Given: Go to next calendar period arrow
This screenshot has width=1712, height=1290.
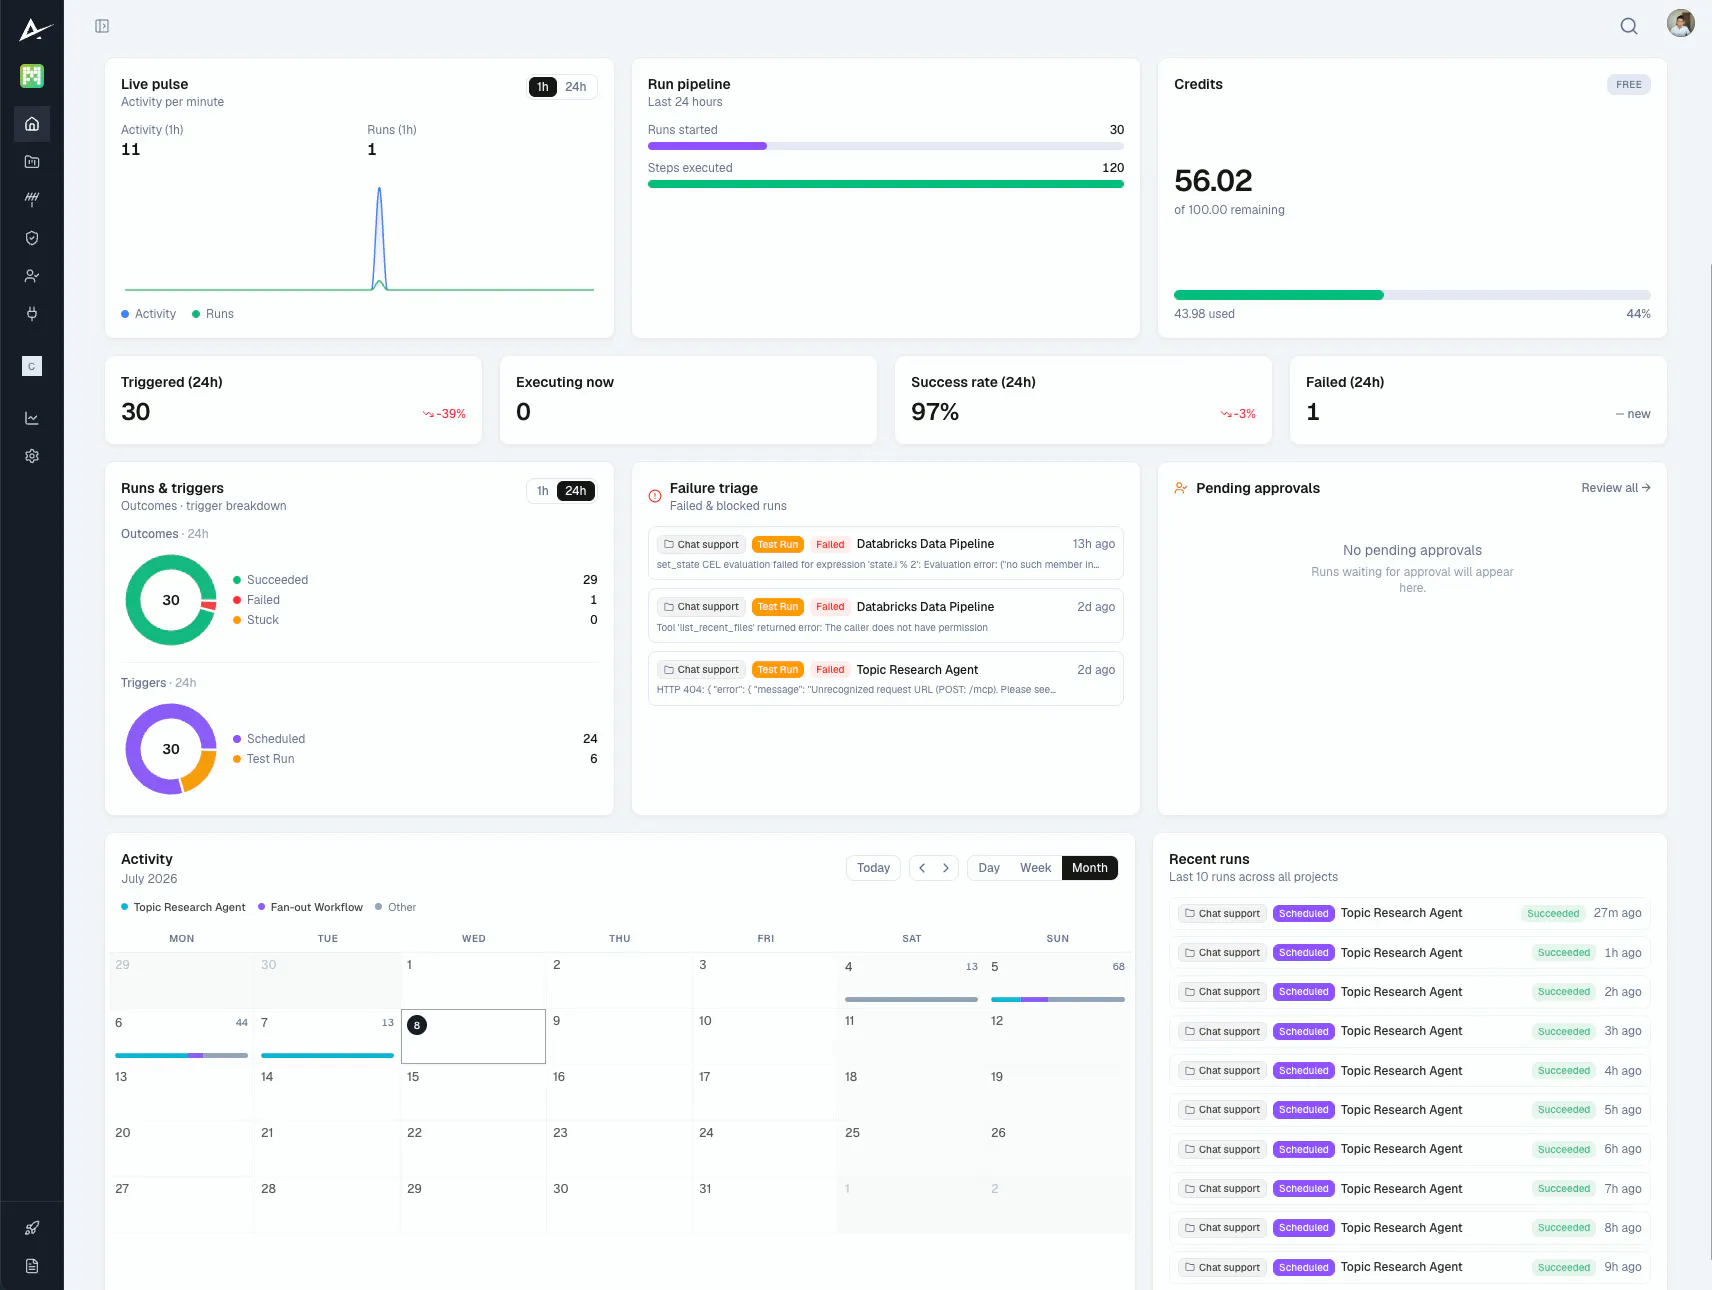Looking at the screenshot, I should point(946,868).
